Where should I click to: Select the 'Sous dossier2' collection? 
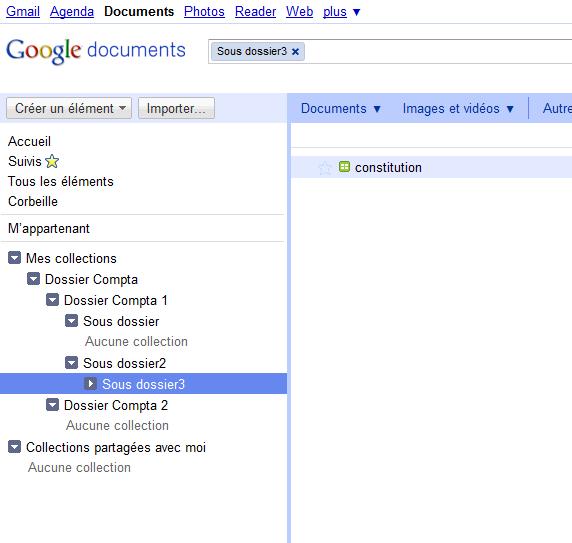(x=124, y=363)
